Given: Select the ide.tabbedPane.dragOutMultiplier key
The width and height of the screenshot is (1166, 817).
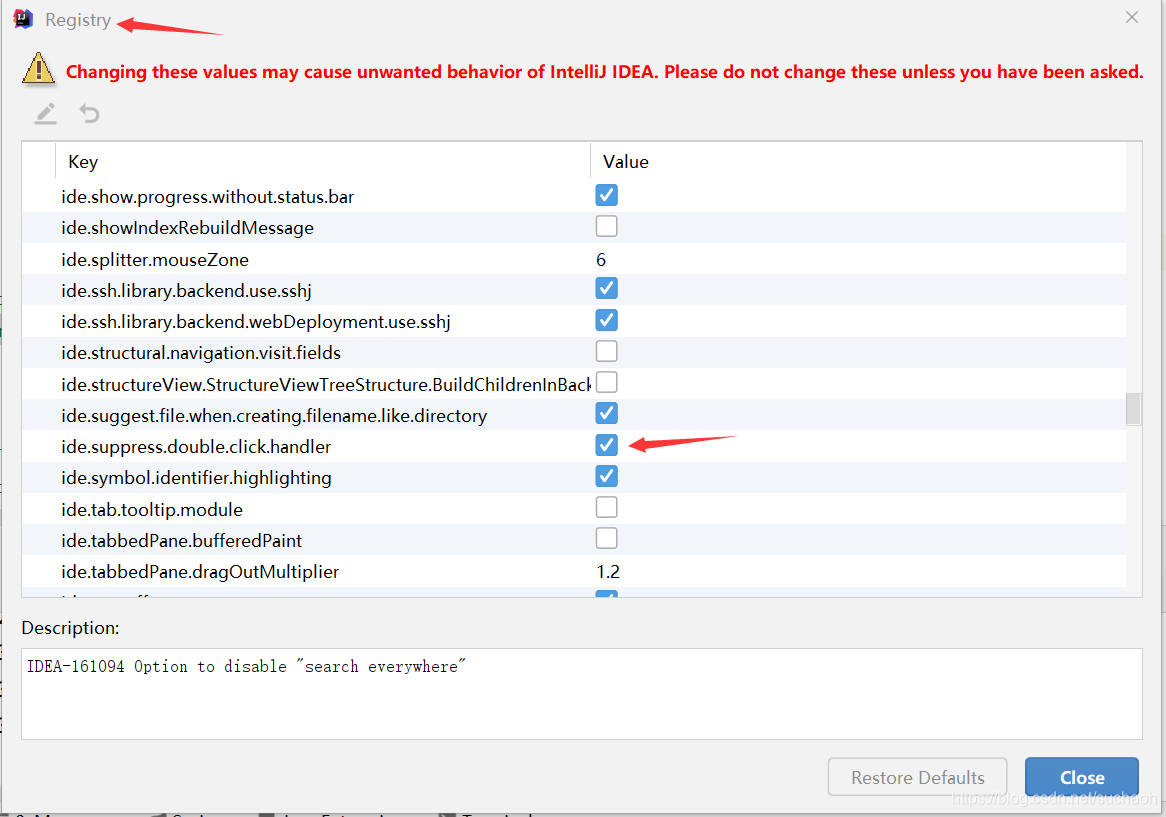Looking at the screenshot, I should [x=199, y=572].
